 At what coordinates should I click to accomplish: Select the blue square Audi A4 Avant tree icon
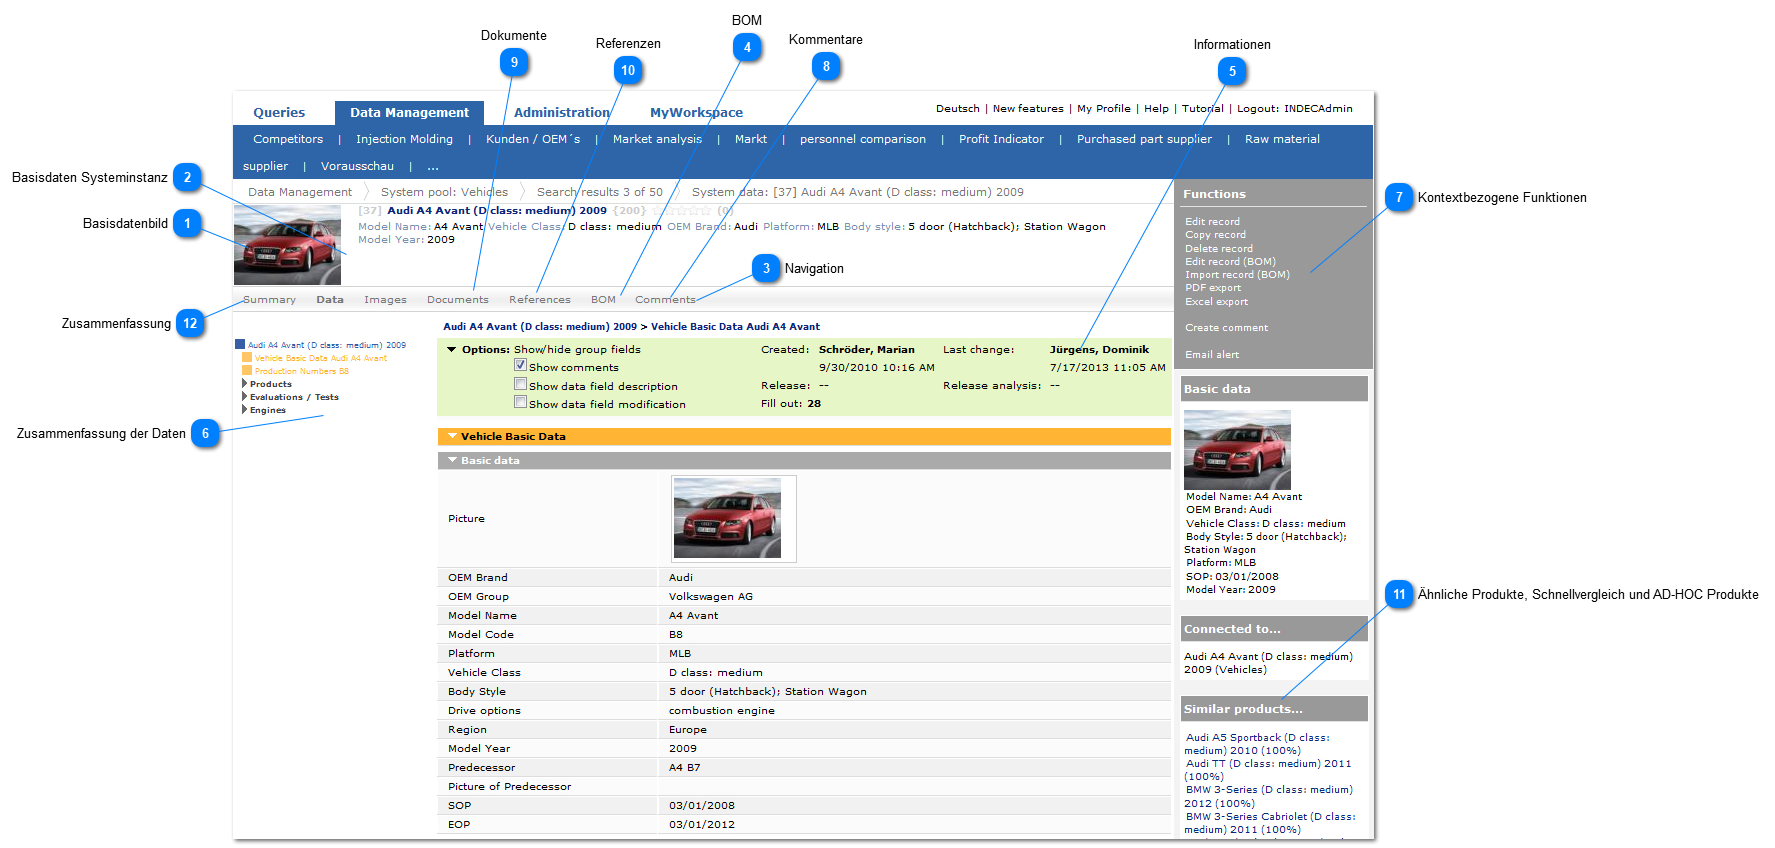pyautogui.click(x=240, y=344)
